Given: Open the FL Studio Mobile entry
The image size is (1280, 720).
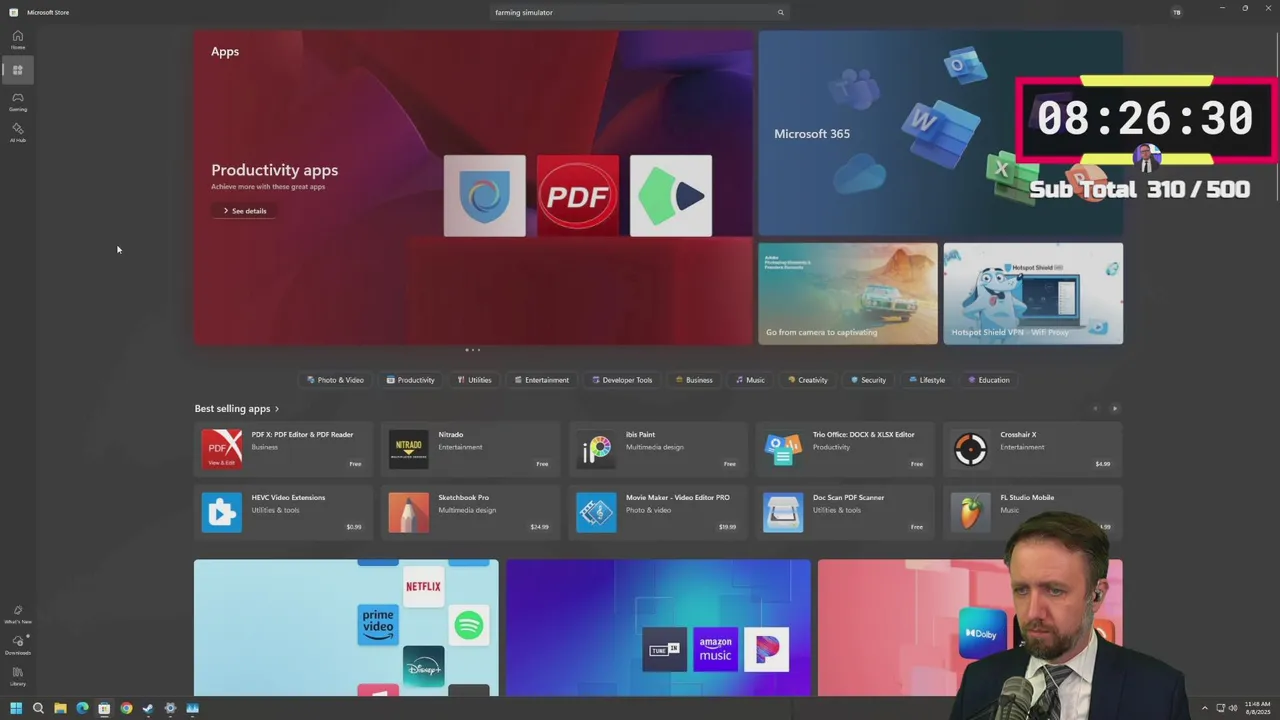Looking at the screenshot, I should [x=1033, y=513].
